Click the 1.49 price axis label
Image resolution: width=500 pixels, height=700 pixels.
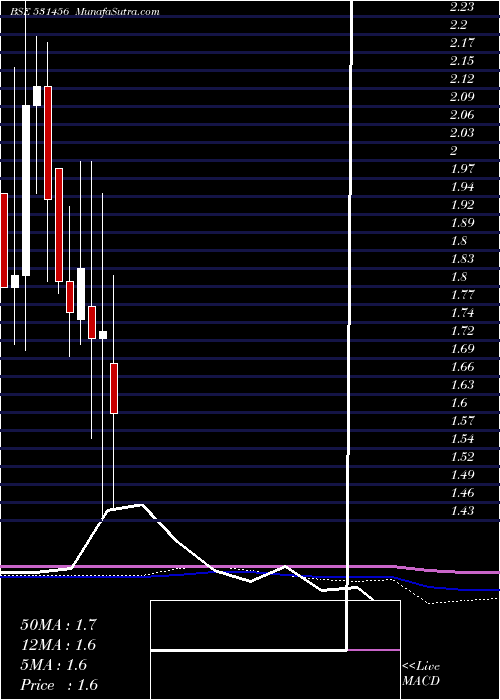click(462, 475)
